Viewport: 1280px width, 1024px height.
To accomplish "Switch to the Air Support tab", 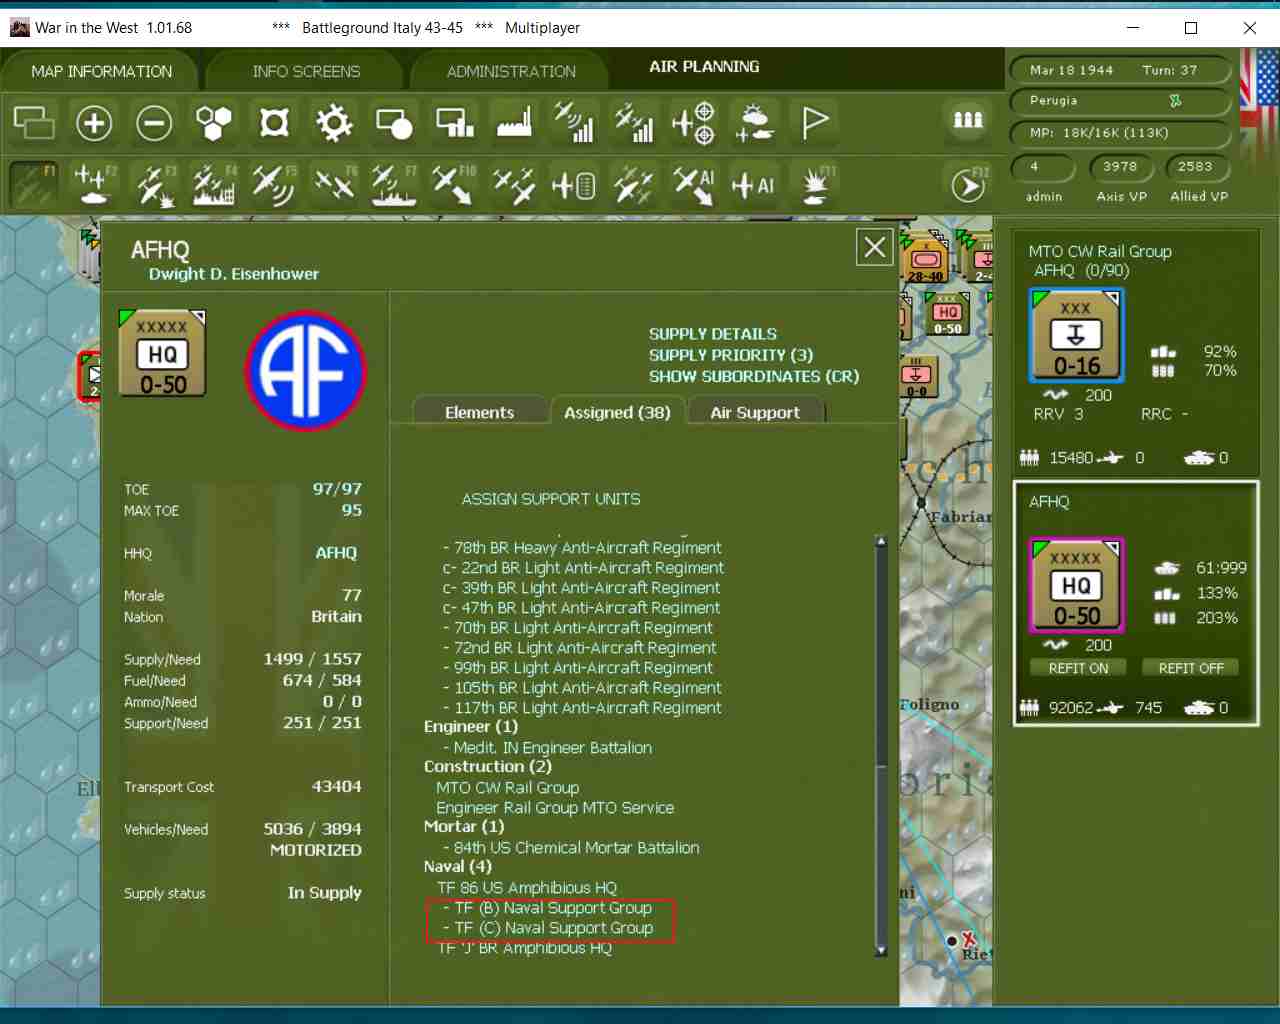I will tap(755, 412).
